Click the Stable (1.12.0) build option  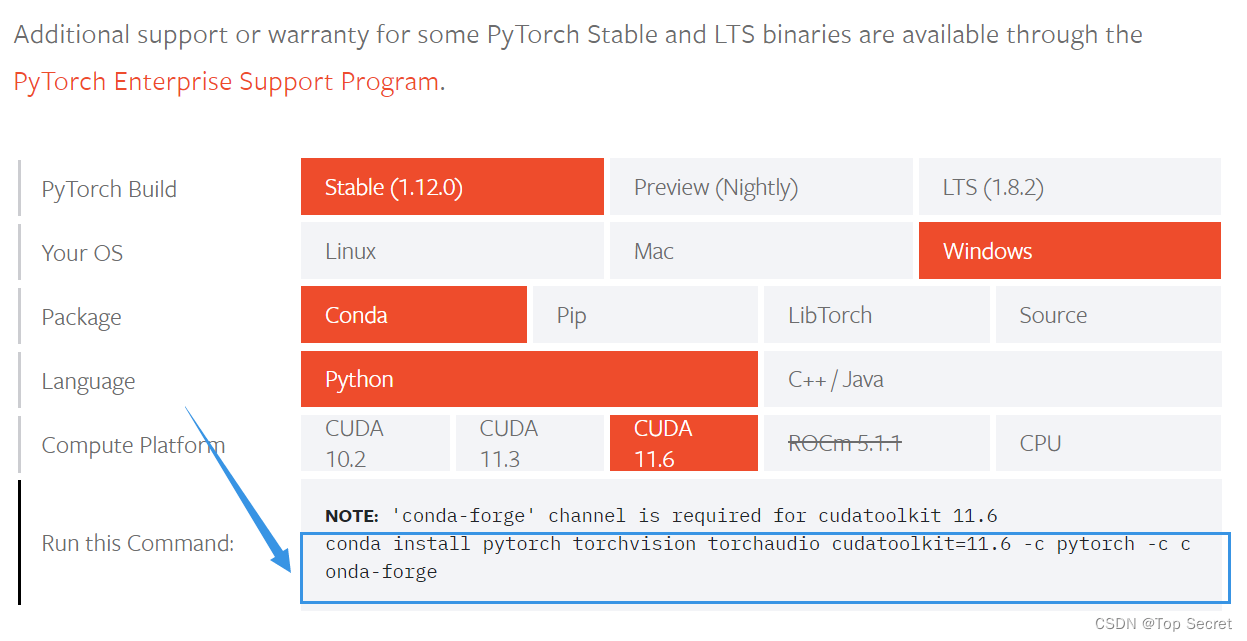(x=452, y=186)
